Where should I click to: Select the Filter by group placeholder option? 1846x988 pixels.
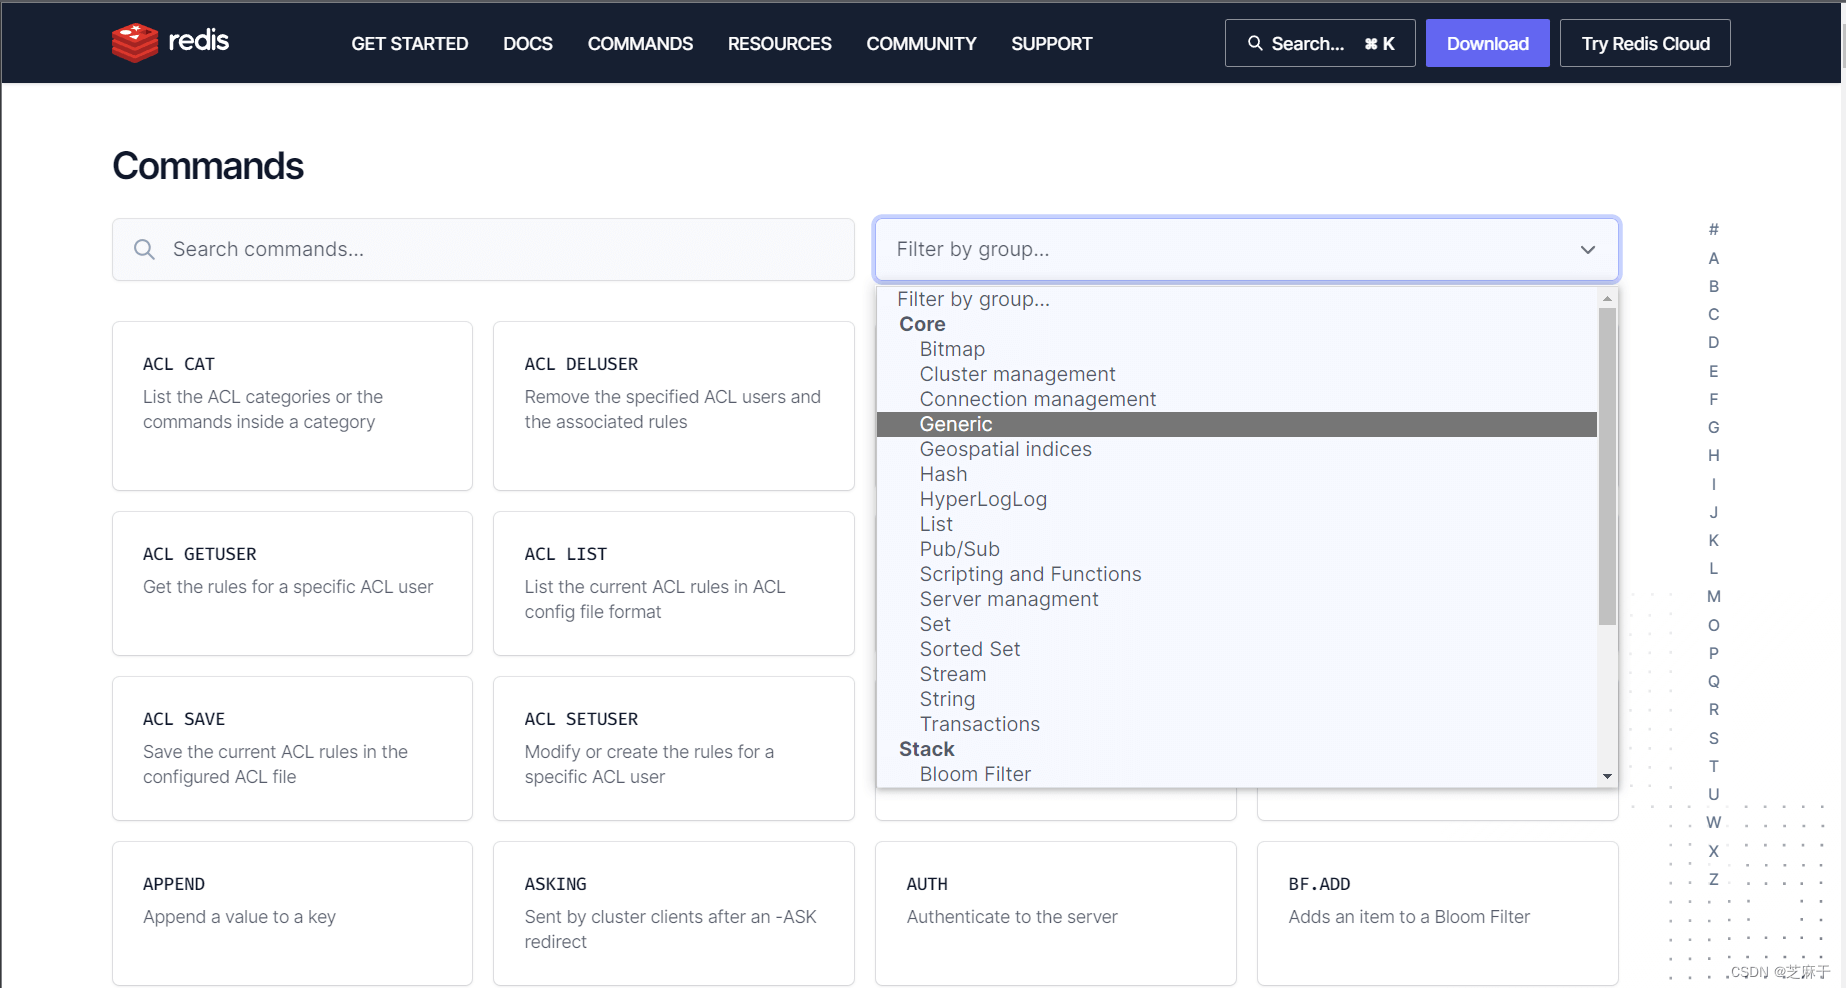click(x=1237, y=299)
